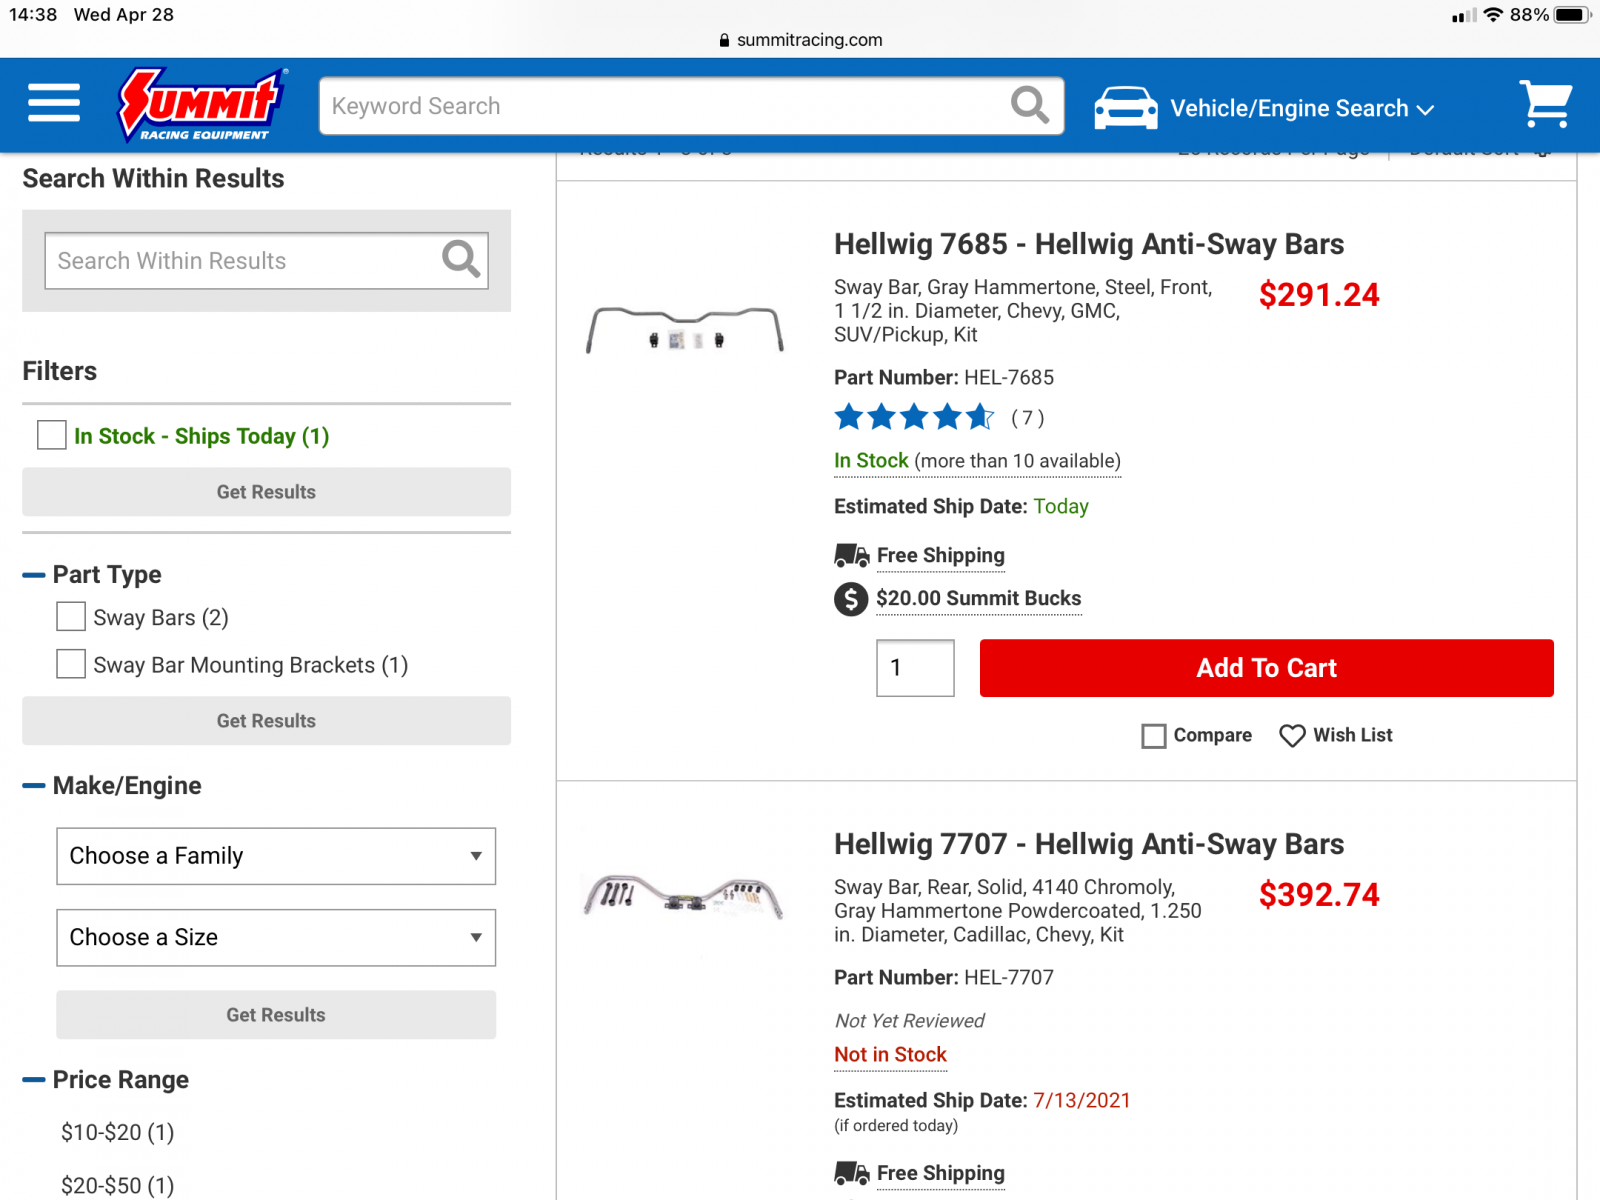This screenshot has width=1600, height=1200.
Task: Tick the Compare checkbox for Hellwig 7685
Action: click(1154, 736)
